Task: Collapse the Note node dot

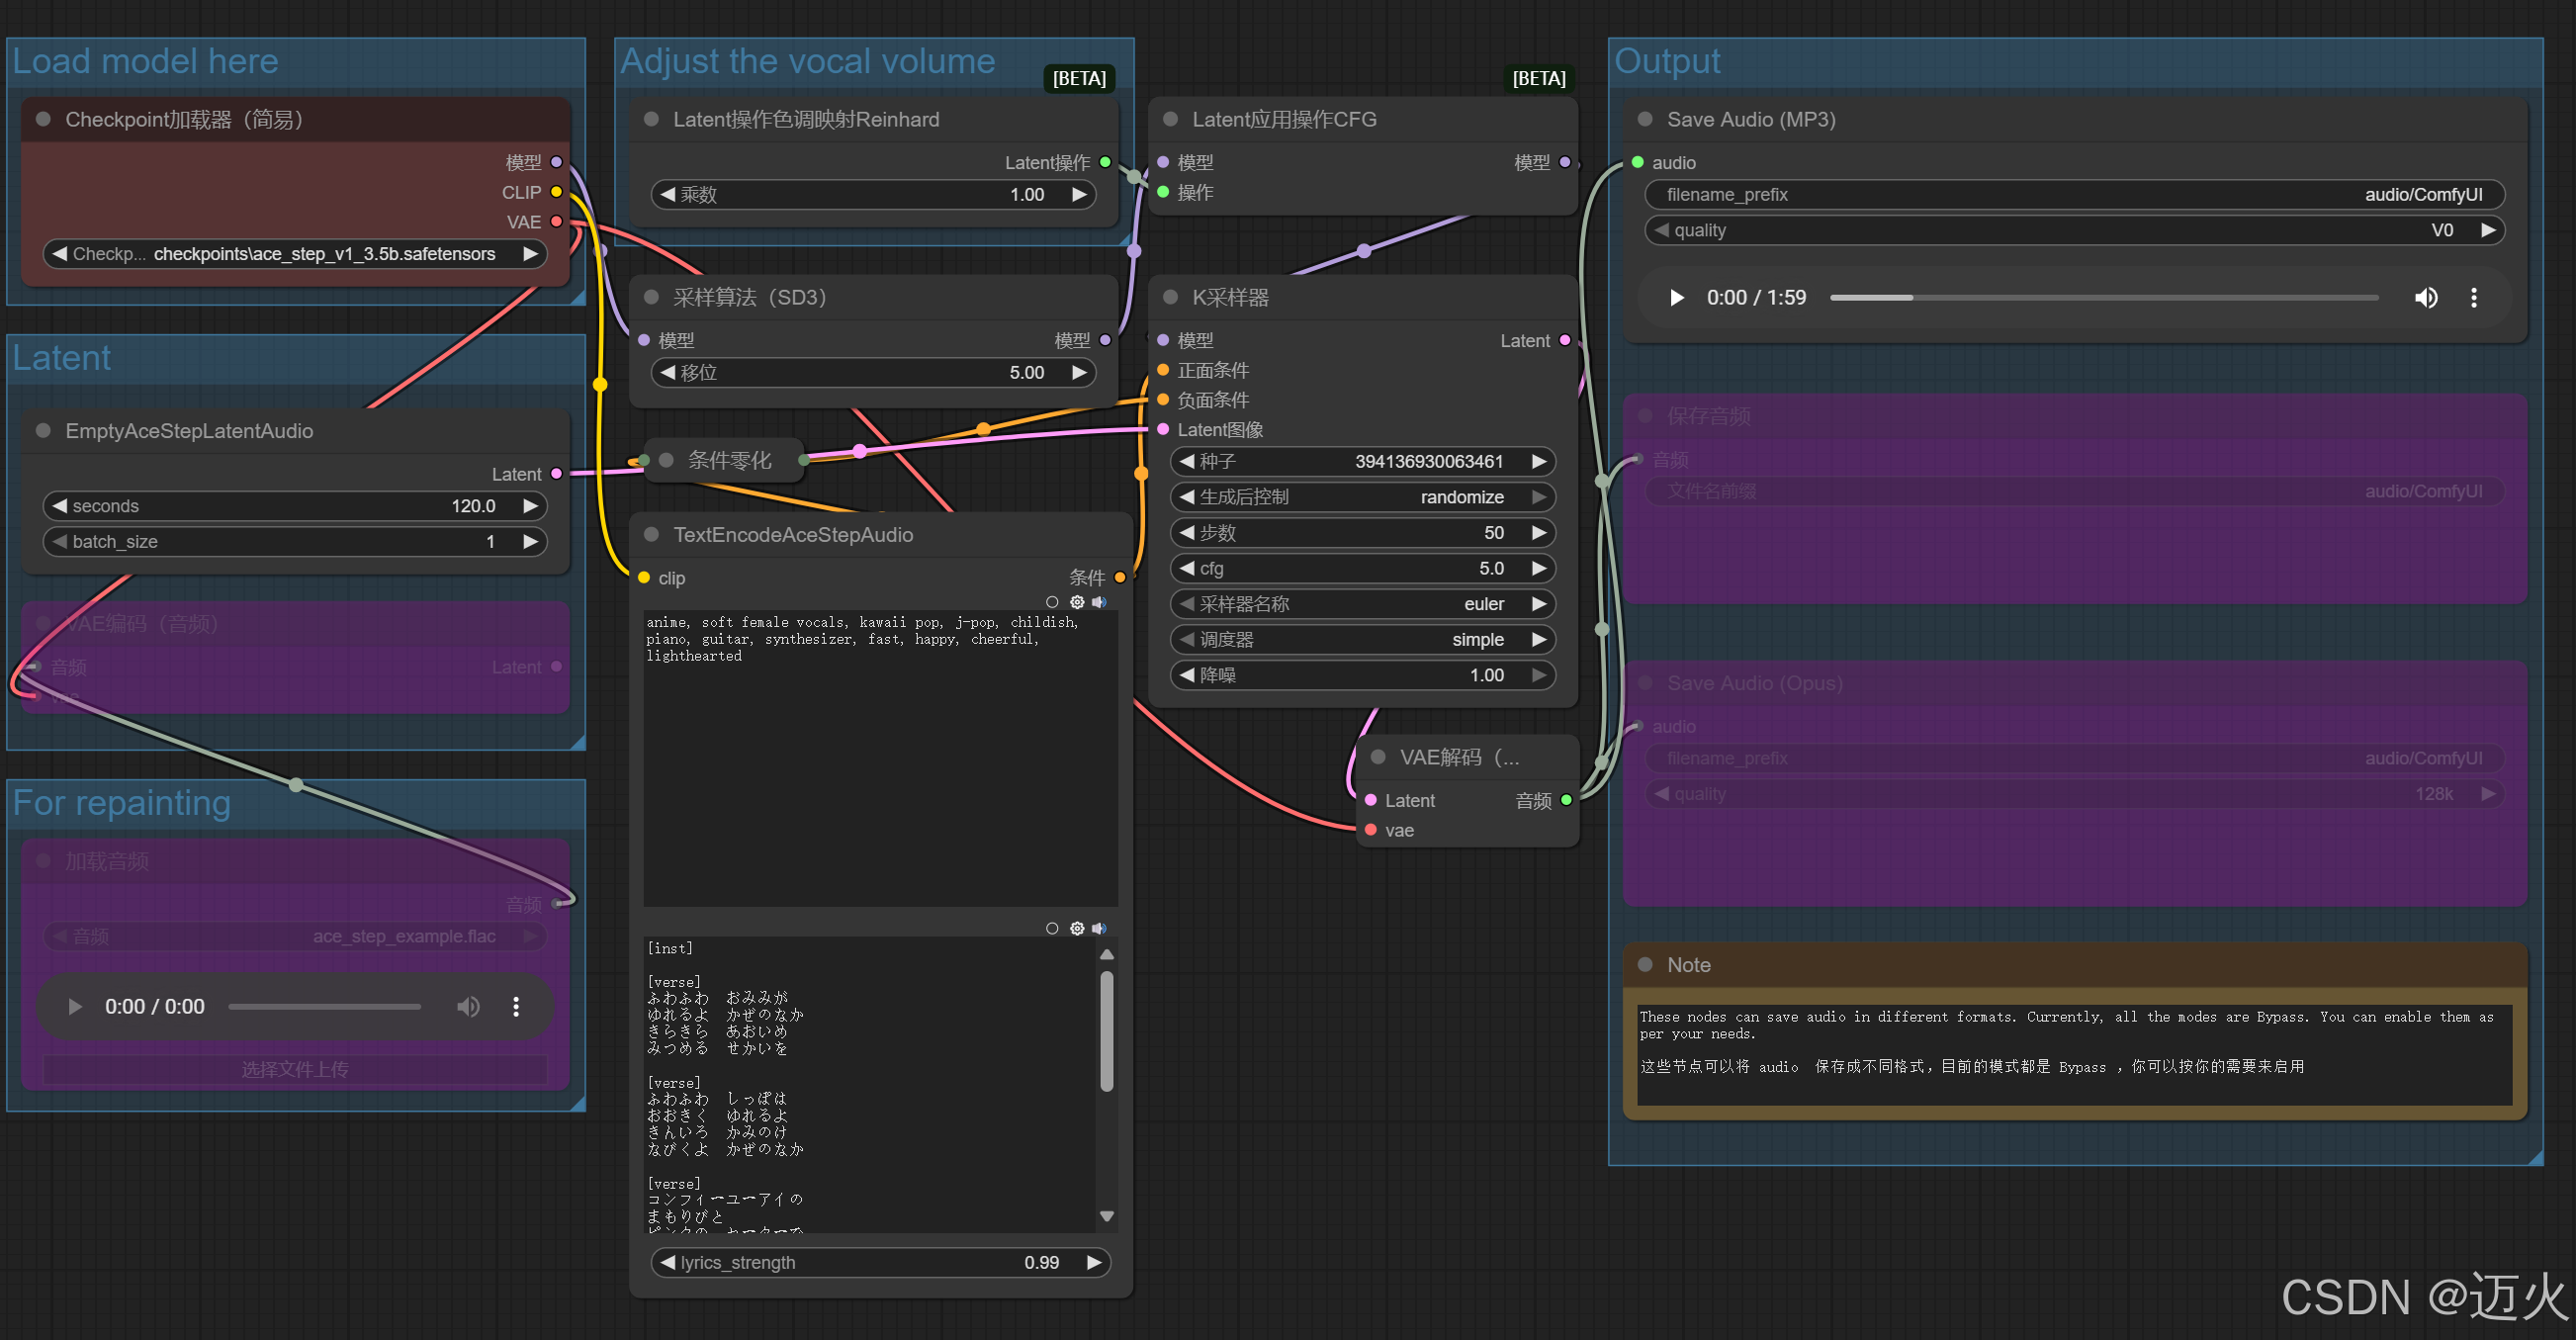Action: click(1645, 964)
